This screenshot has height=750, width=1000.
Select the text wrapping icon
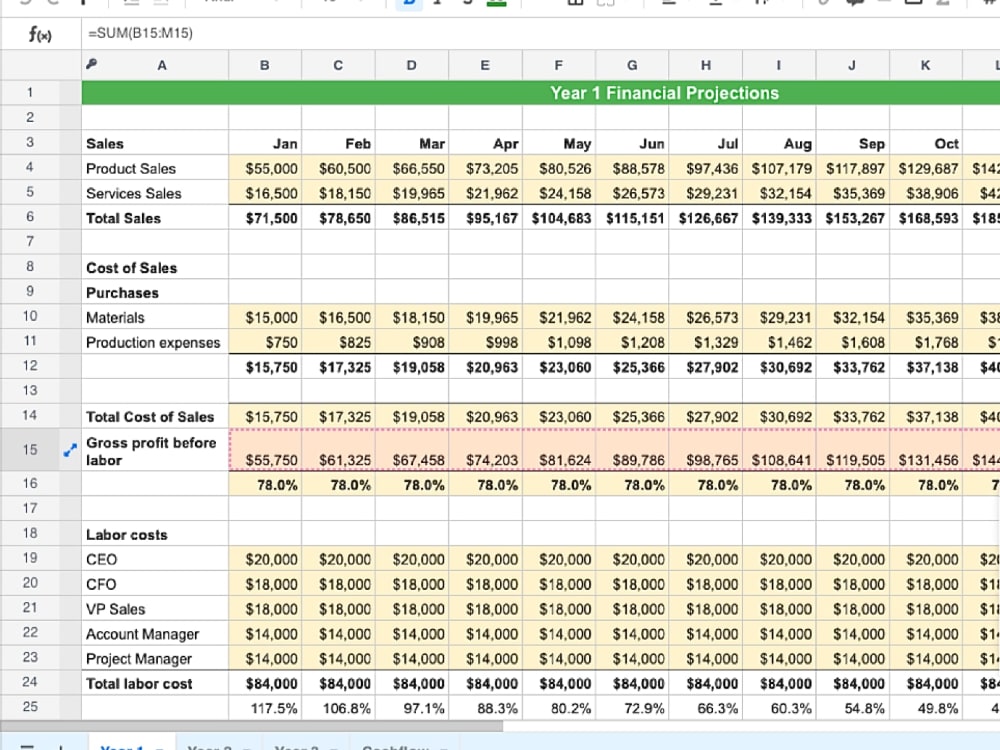(x=759, y=4)
